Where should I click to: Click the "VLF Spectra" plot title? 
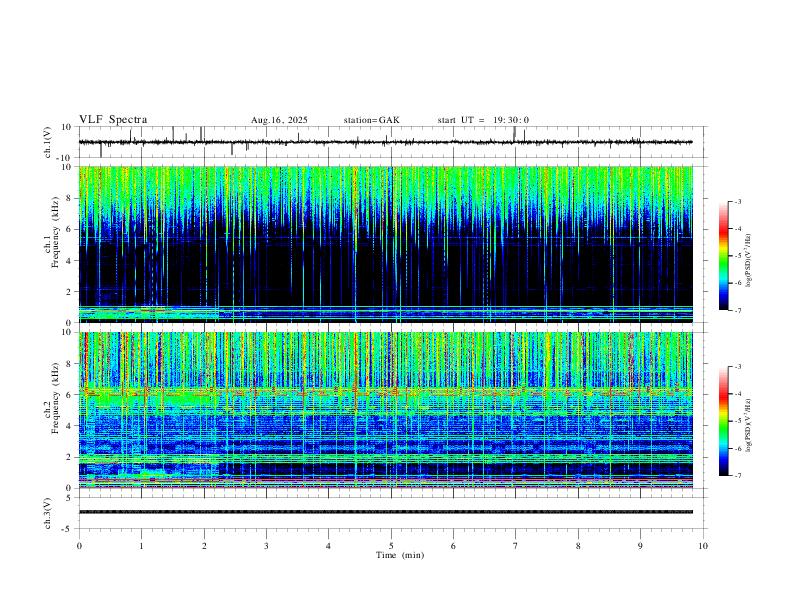[113, 120]
